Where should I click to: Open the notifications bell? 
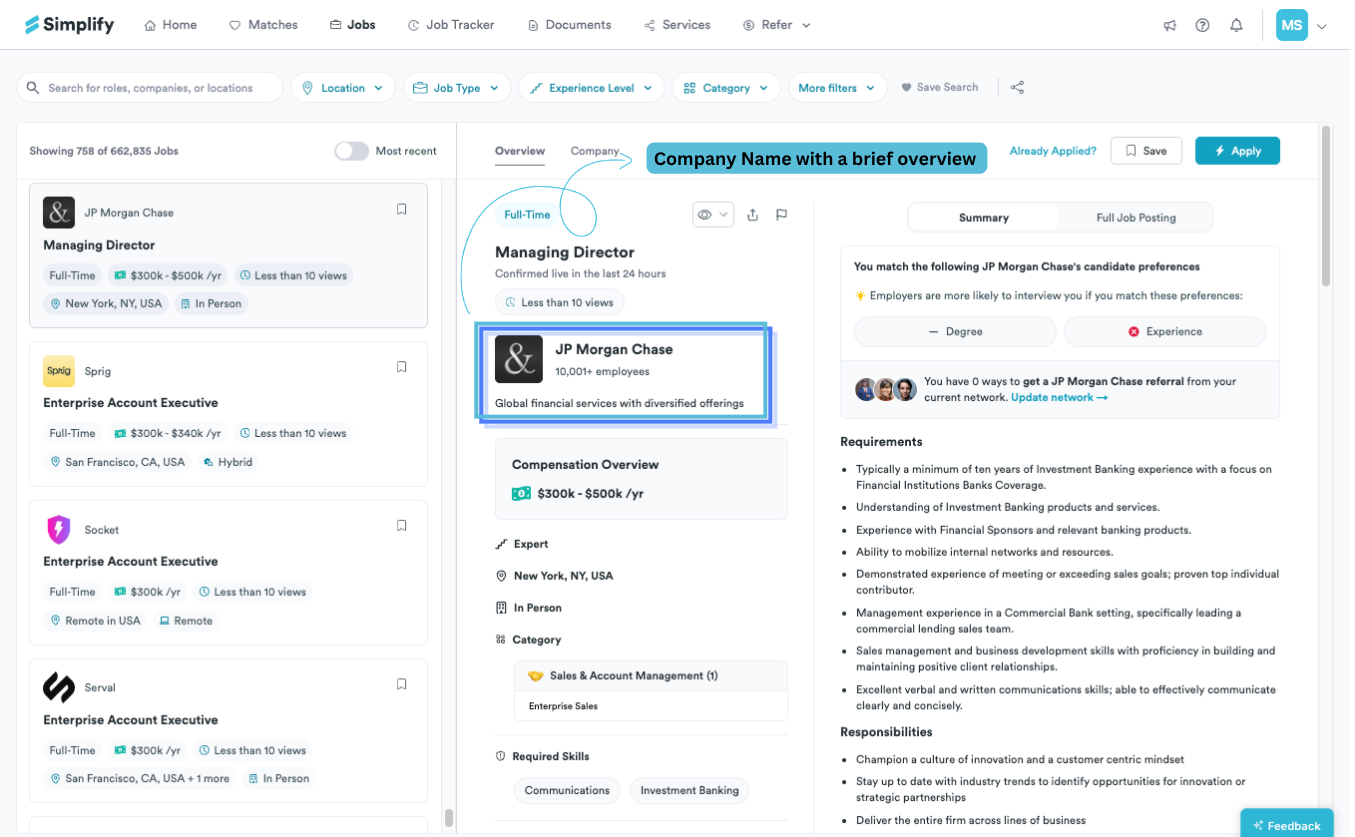1237,25
